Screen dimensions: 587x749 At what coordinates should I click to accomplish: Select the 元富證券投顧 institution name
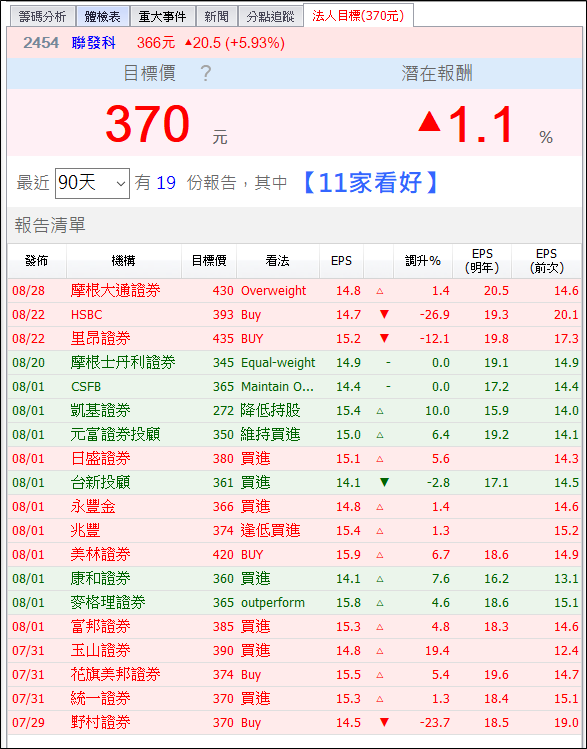116,435
